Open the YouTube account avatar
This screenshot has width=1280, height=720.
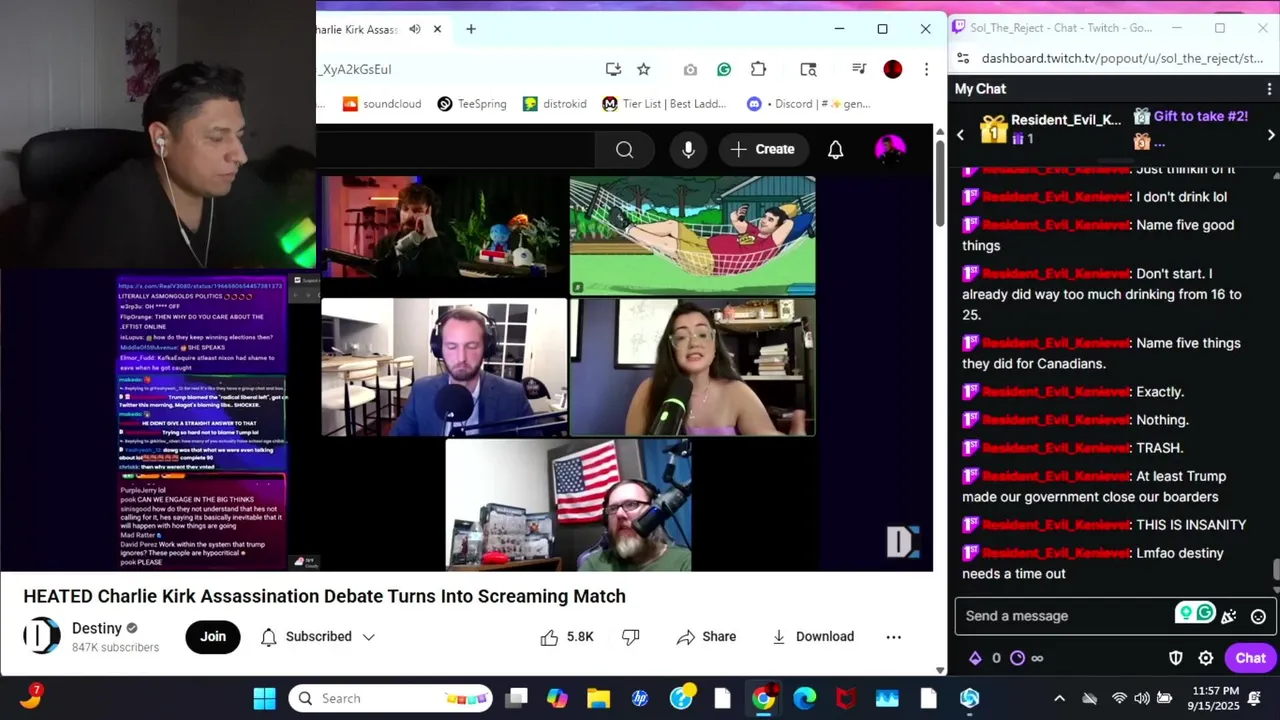click(x=890, y=150)
